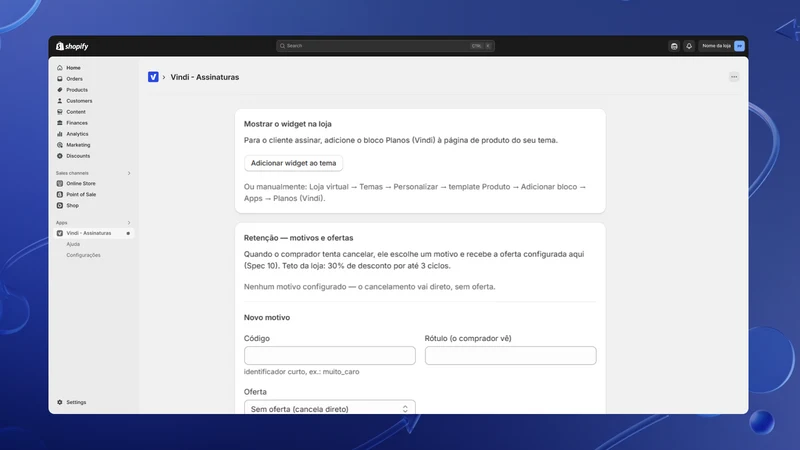The image size is (800, 450).
Task: Click the Retenção — motivos e ofertas heading
Action: tap(298, 238)
